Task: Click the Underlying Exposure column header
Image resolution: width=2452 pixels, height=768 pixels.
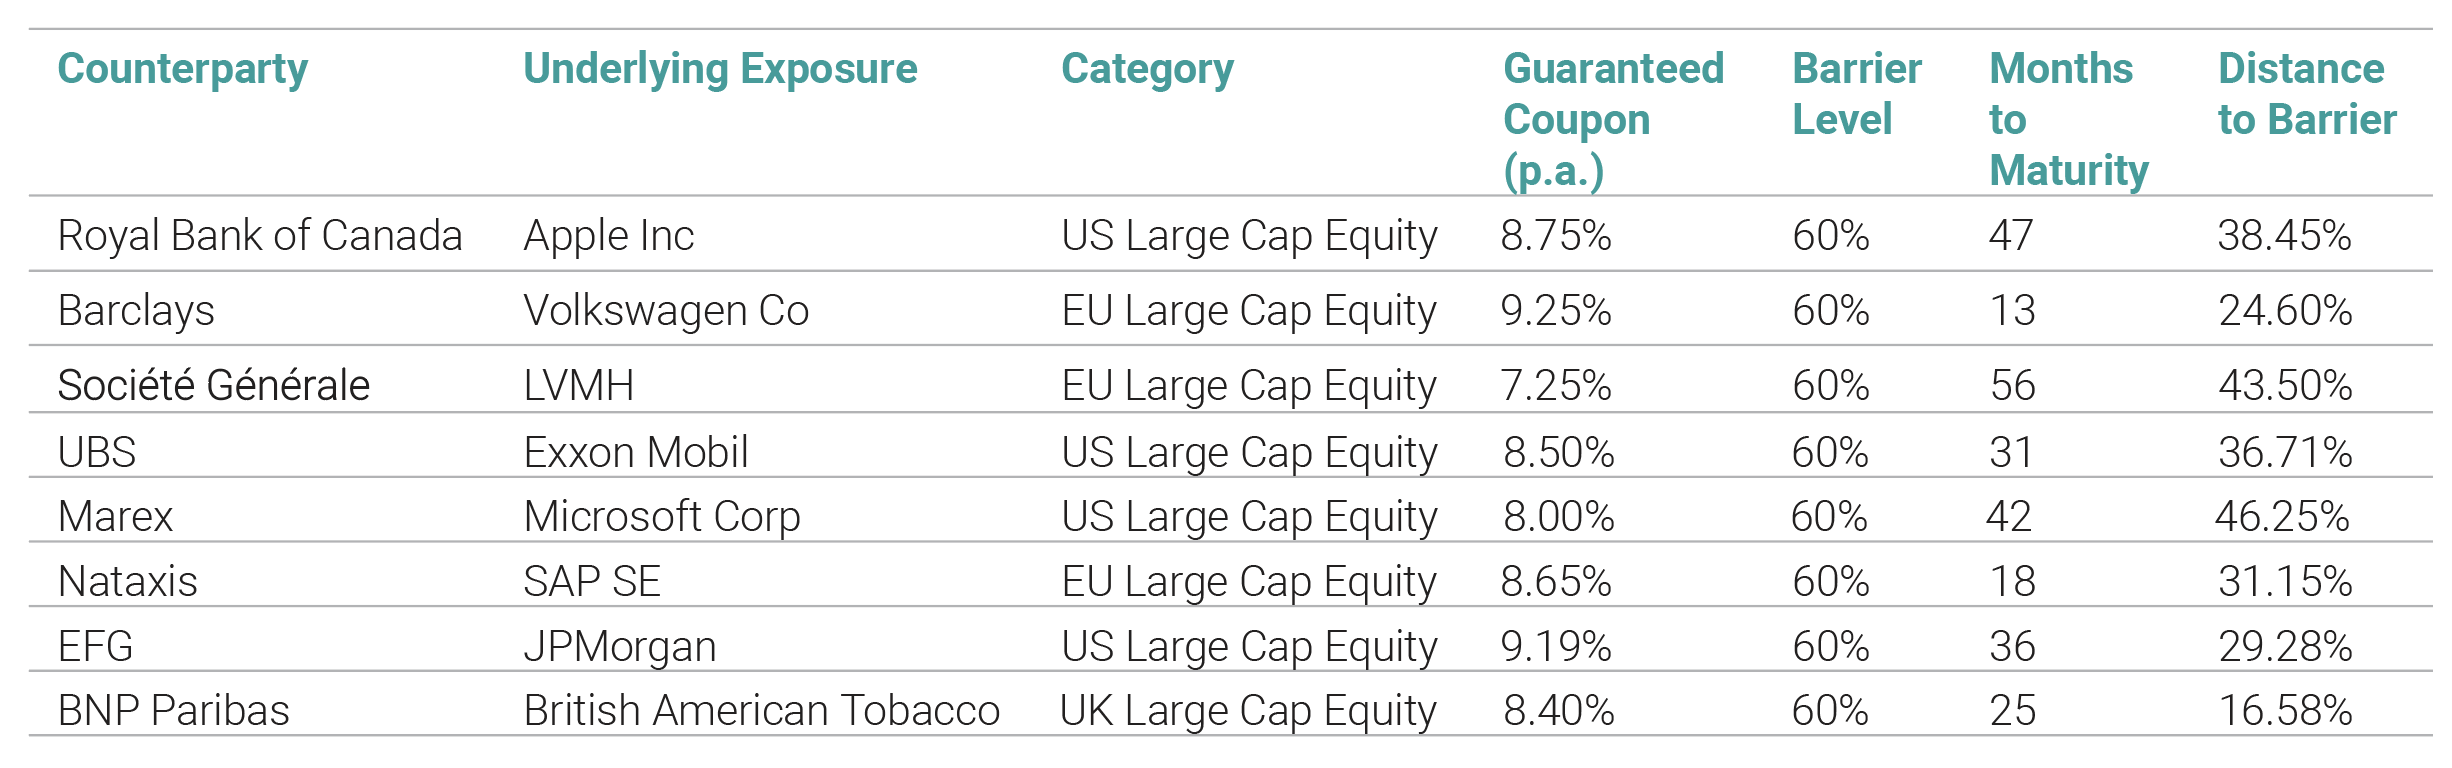Action: (720, 70)
